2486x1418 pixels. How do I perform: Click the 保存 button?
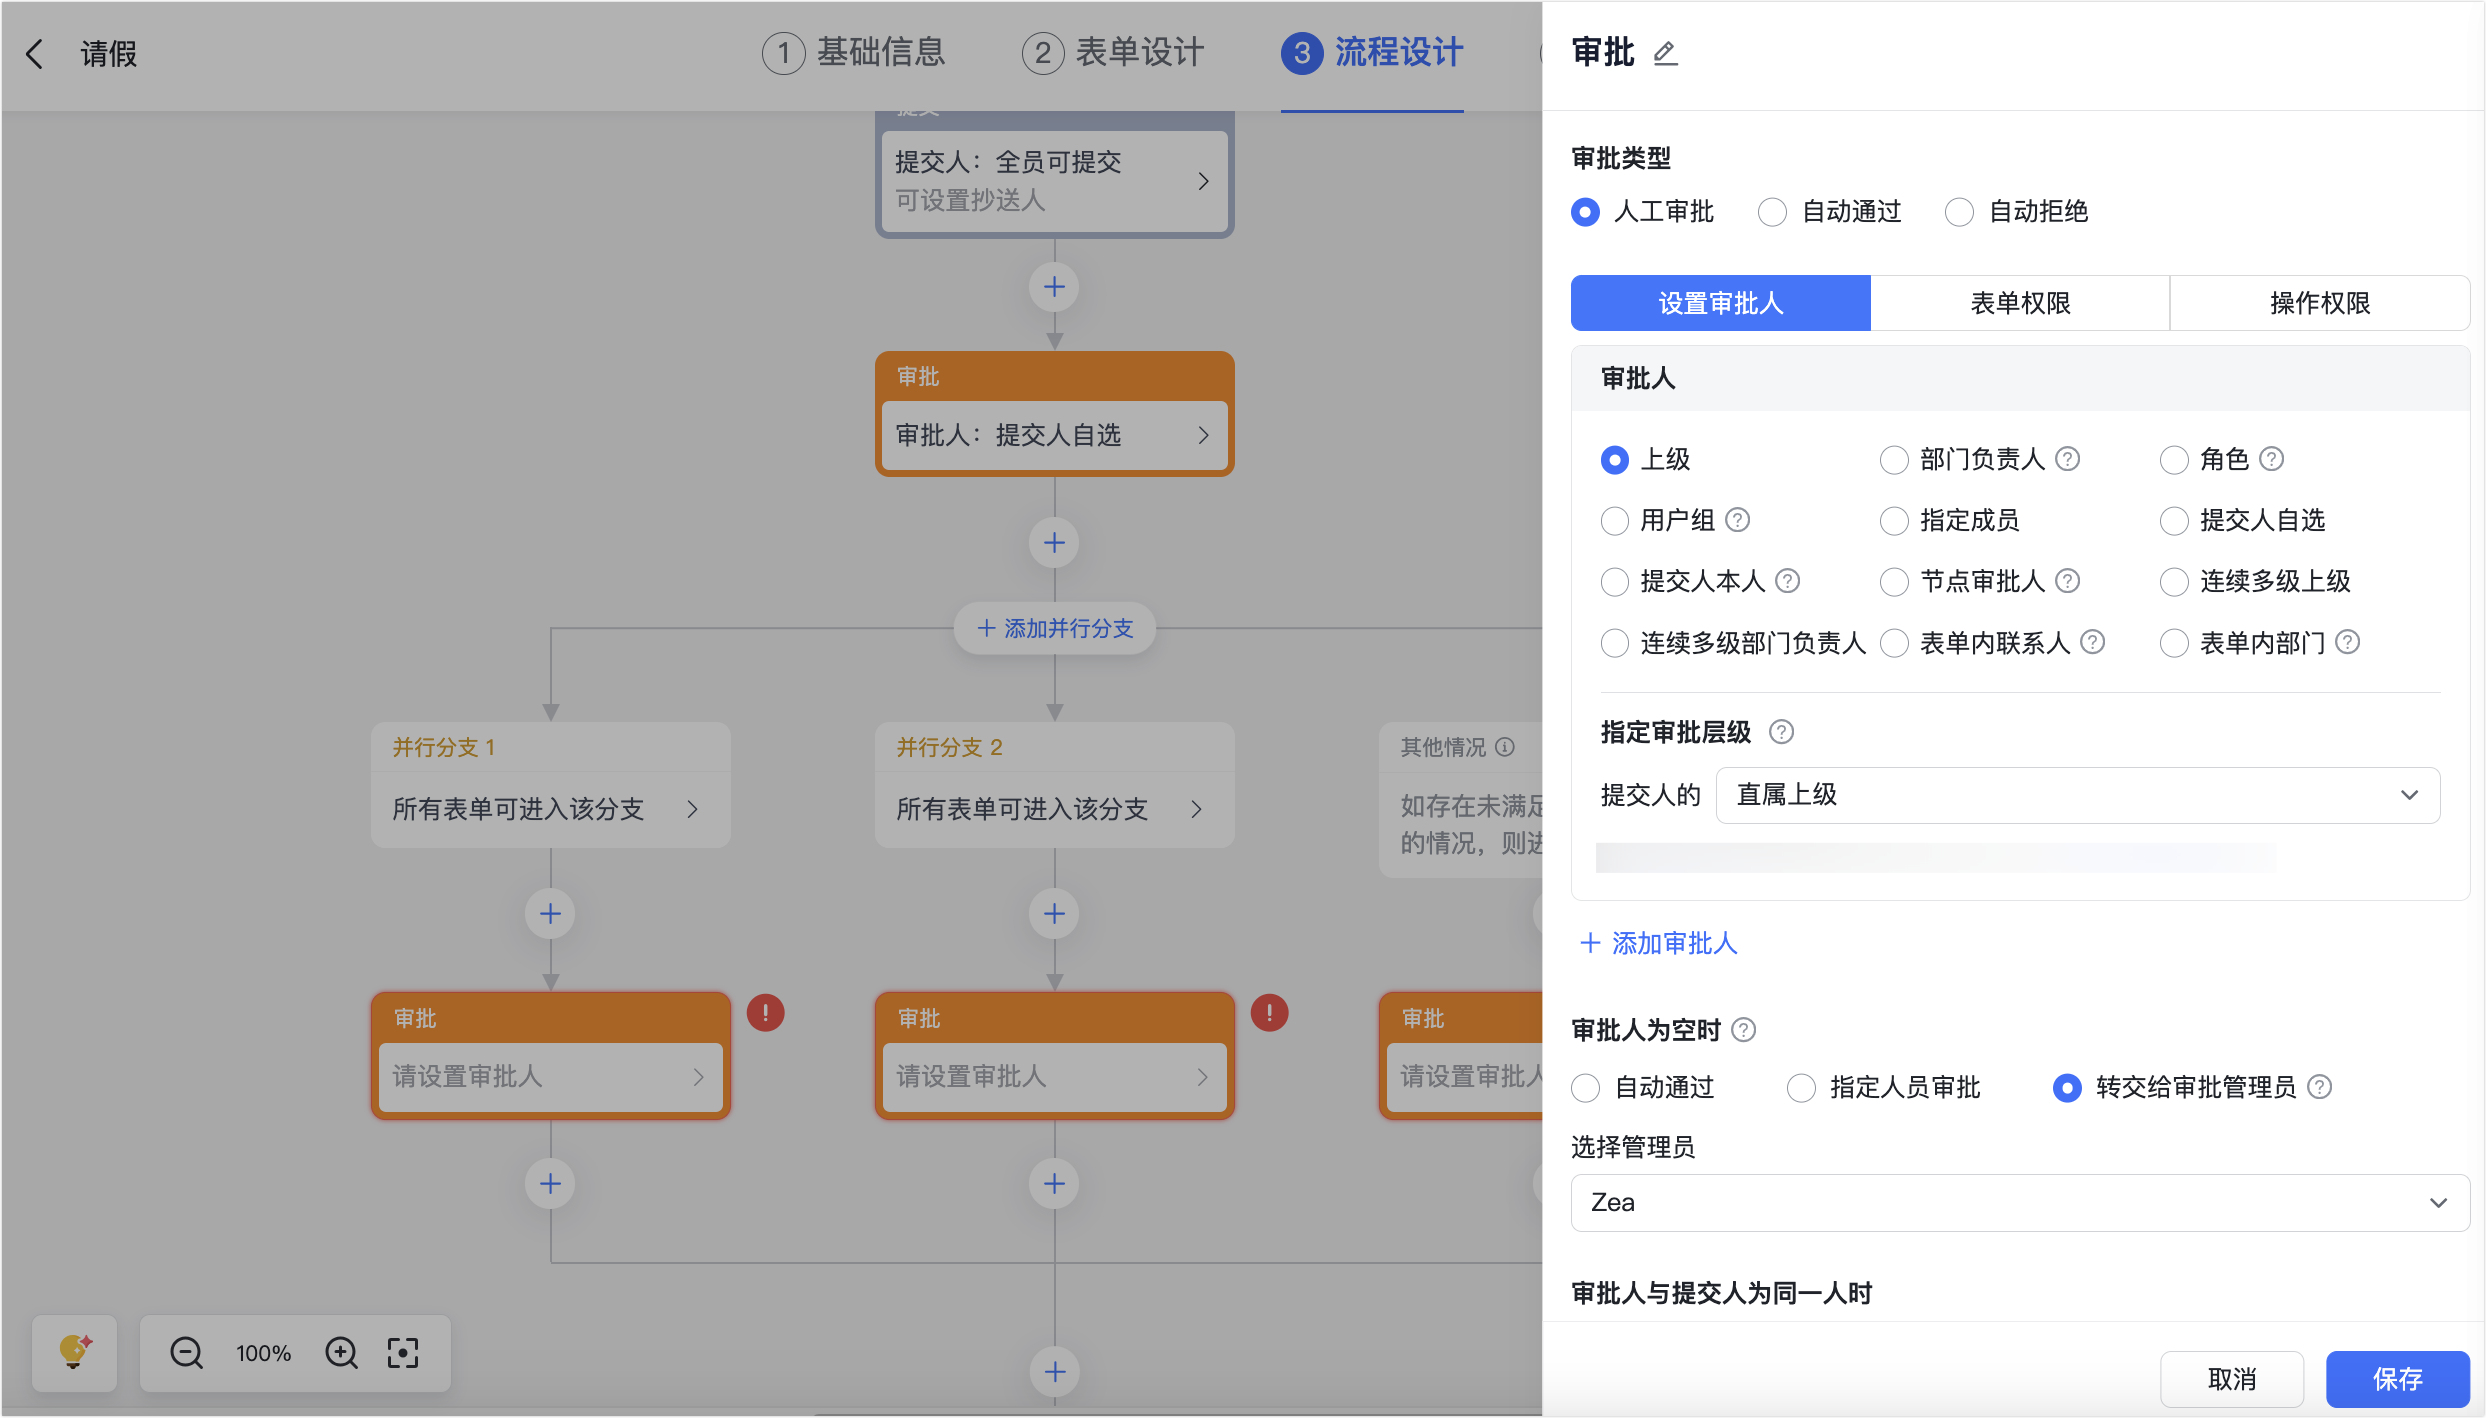2398,1379
